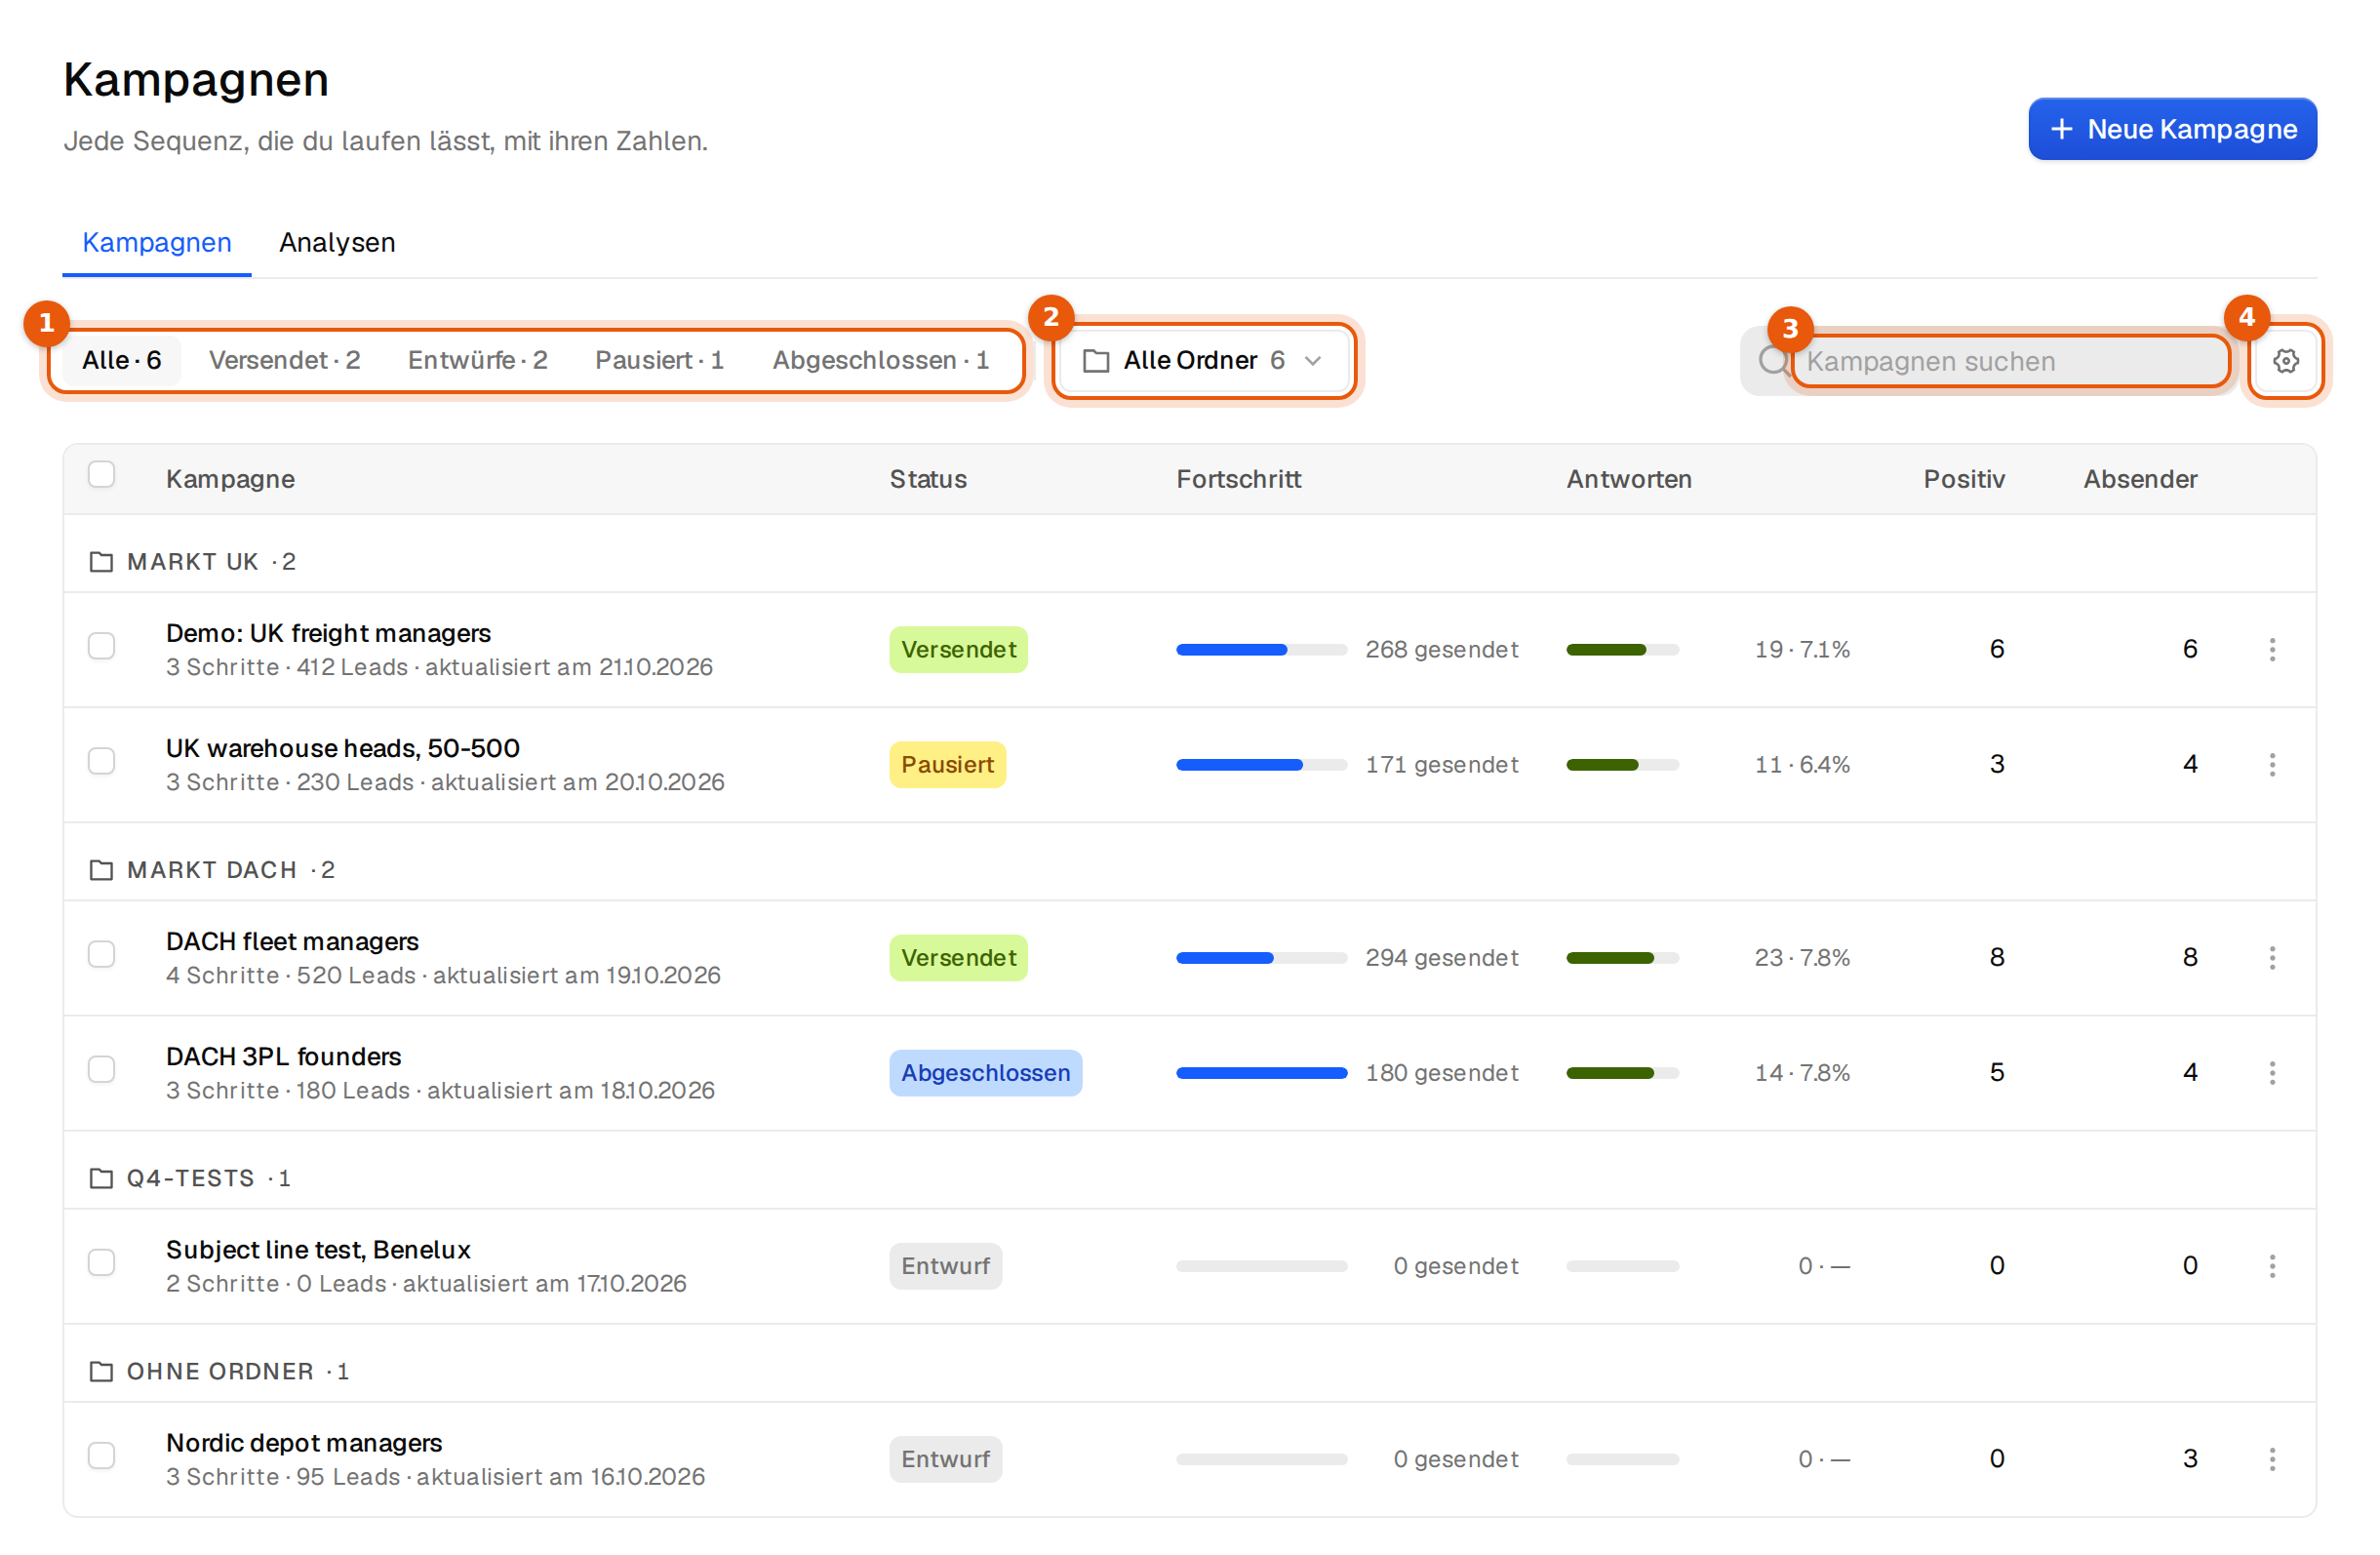Viewport: 2380px width, 1555px height.
Task: Filter by Pausiert · 1
Action: pyautogui.click(x=659, y=360)
